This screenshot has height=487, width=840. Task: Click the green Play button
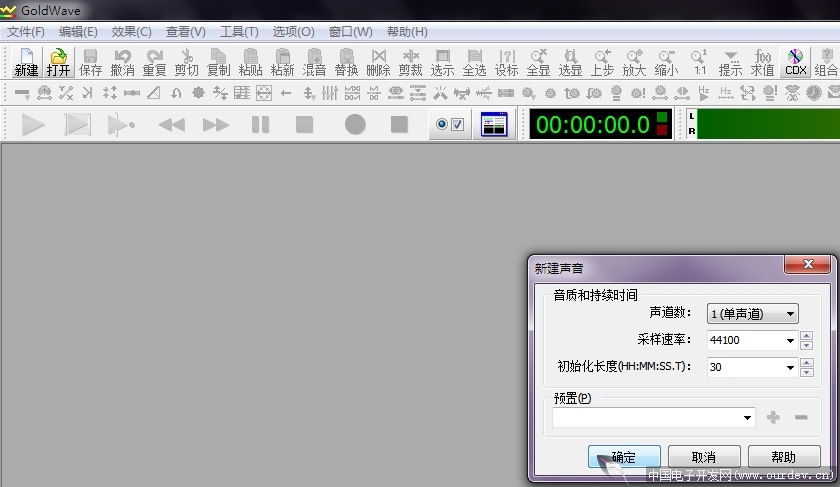point(33,124)
